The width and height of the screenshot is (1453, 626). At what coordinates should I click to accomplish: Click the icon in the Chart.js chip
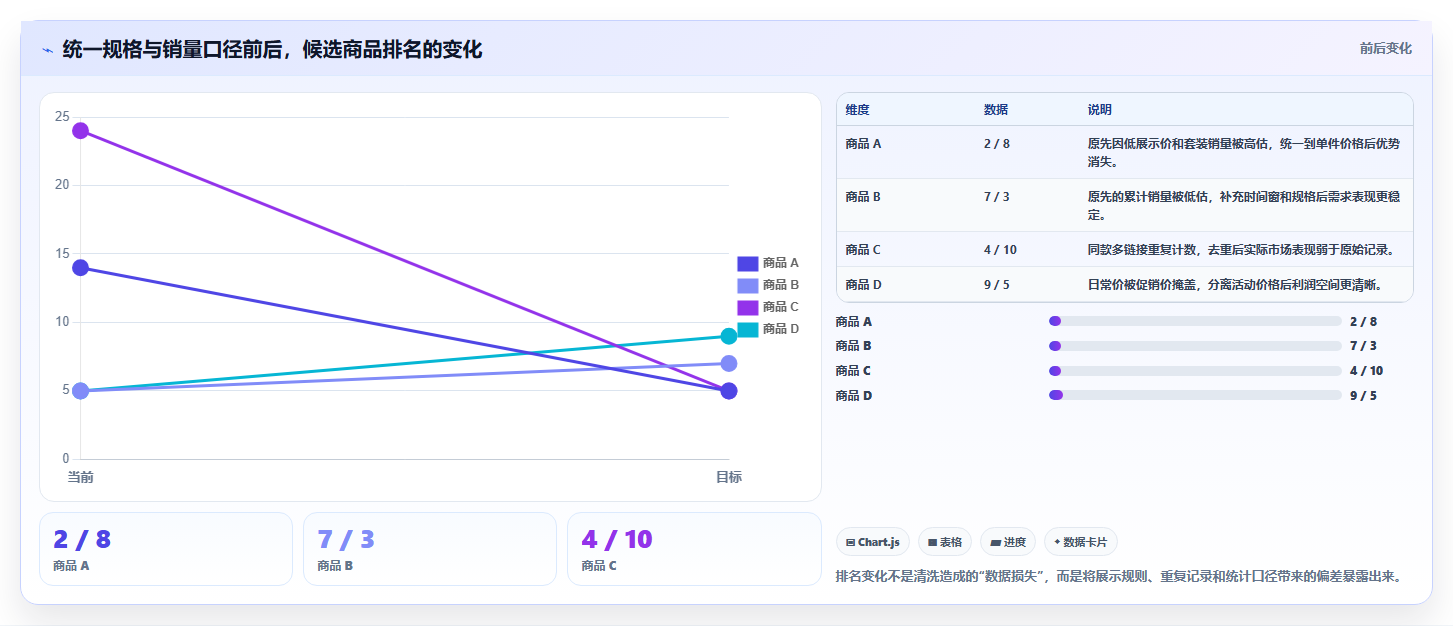pyautogui.click(x=850, y=543)
